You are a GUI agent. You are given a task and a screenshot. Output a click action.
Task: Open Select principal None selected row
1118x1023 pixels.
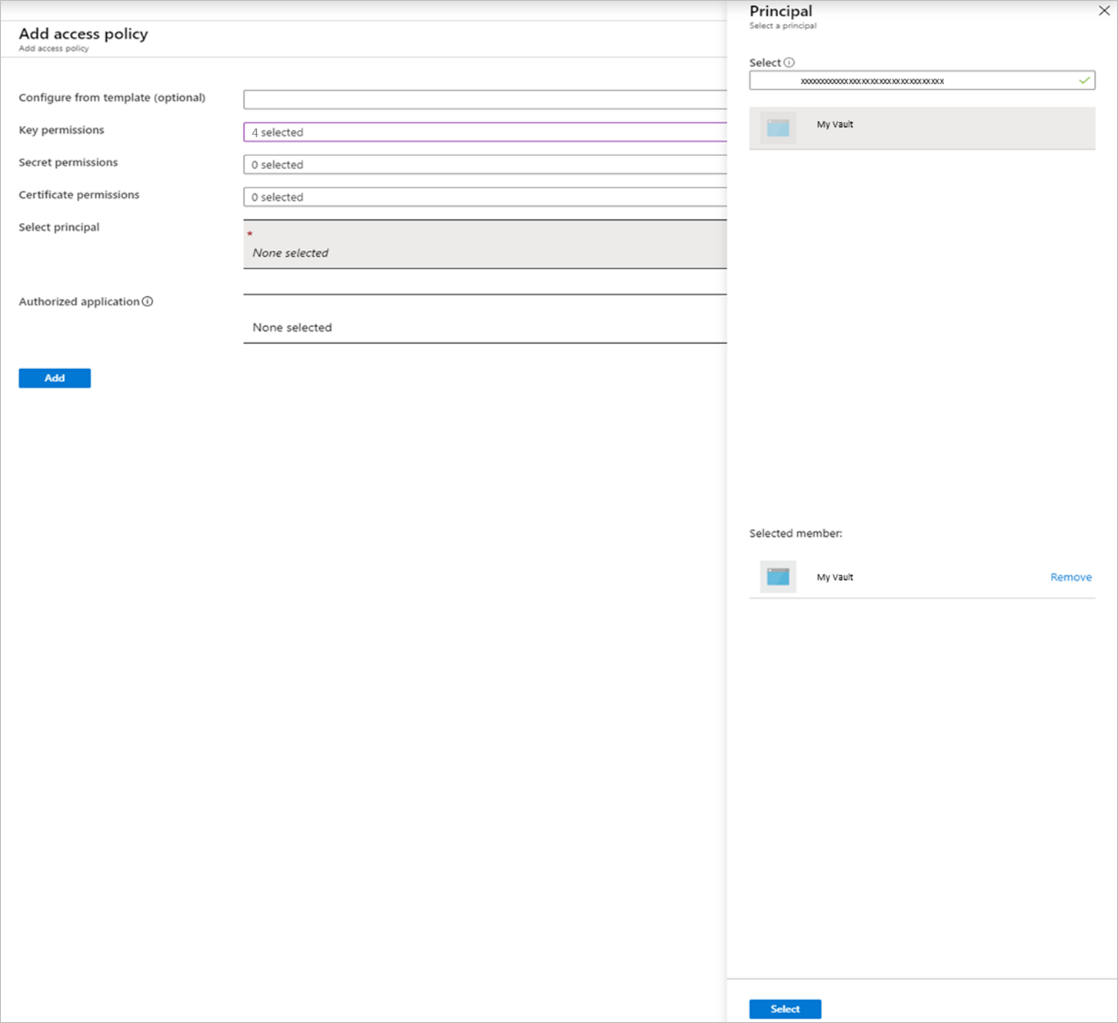tap(485, 245)
